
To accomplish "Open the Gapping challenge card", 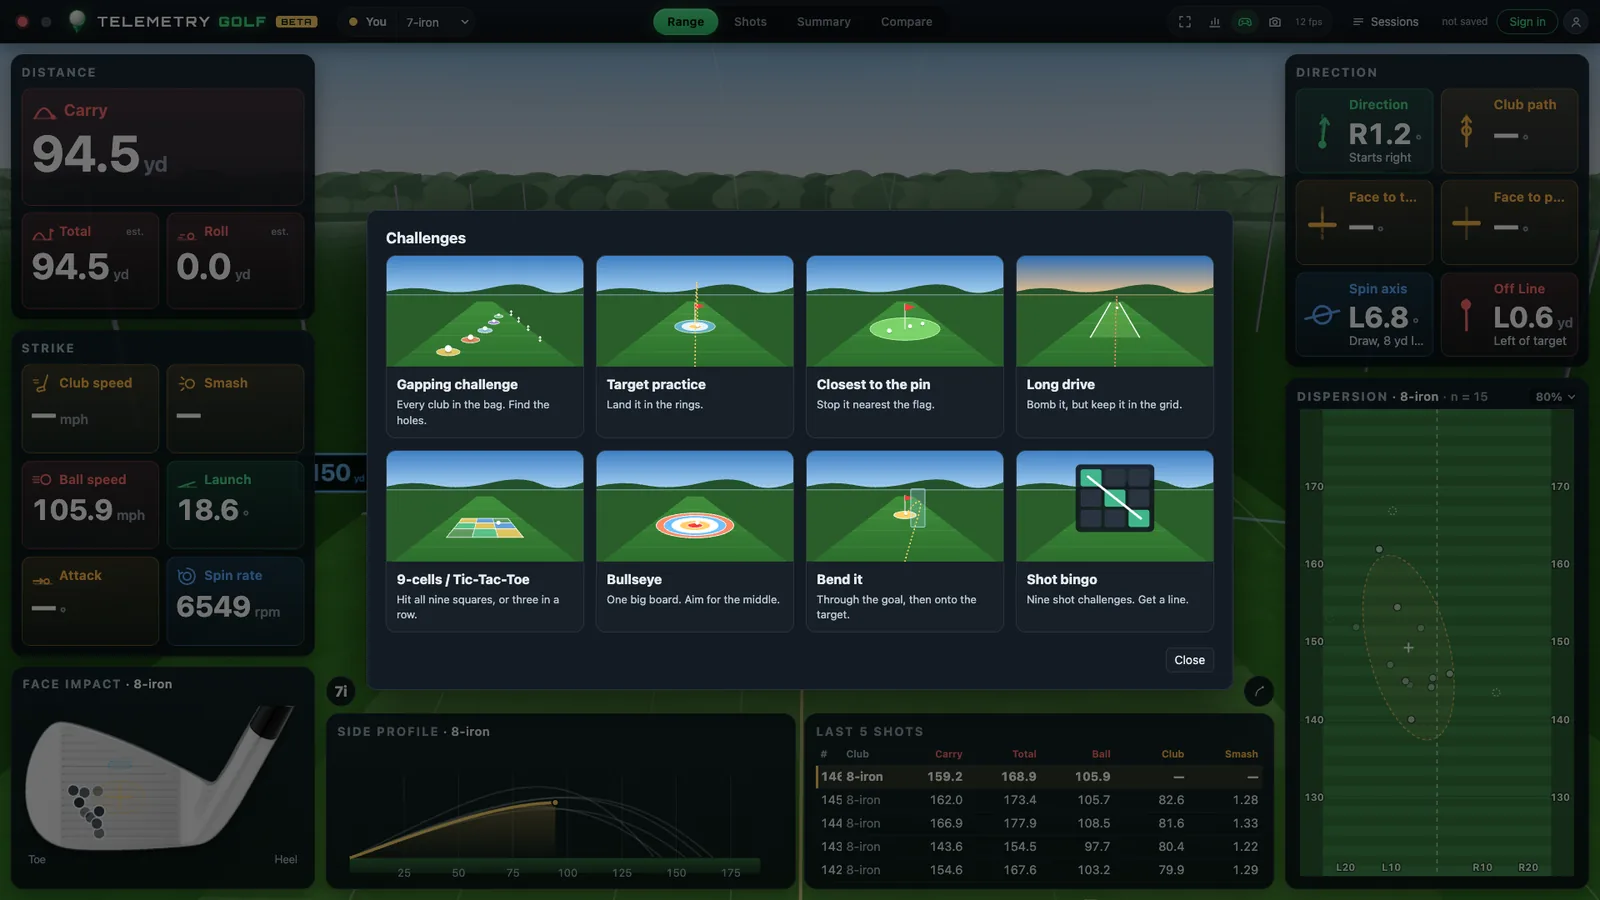I will (485, 346).
